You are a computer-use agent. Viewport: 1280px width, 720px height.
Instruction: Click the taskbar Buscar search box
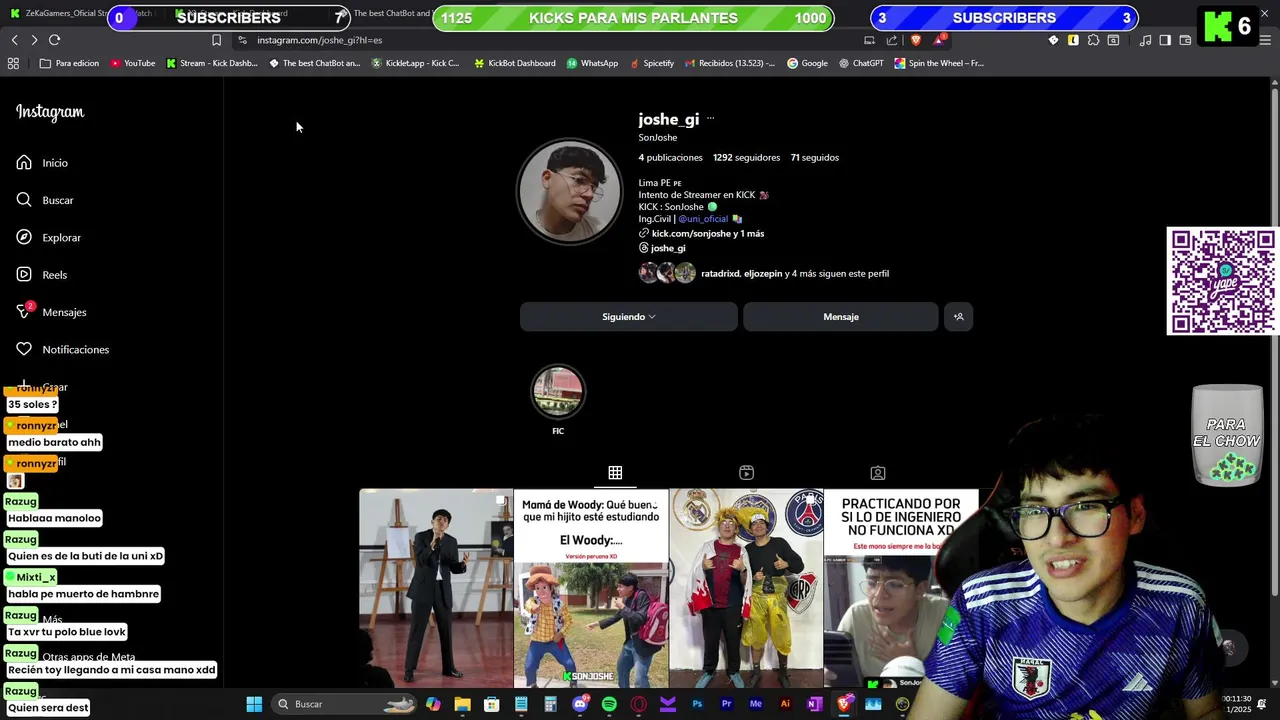344,704
